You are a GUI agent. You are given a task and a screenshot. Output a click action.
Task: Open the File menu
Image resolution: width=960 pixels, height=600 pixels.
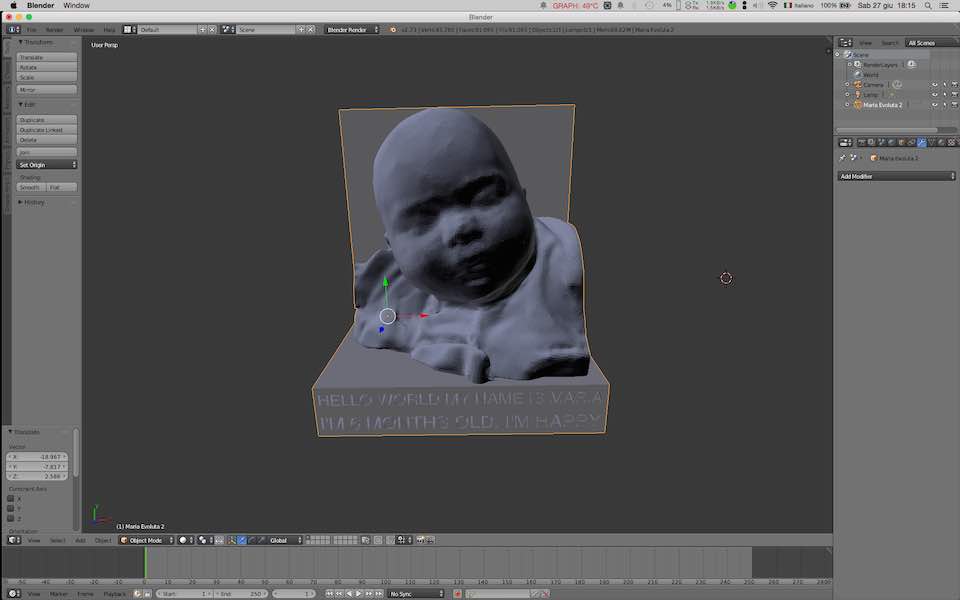coord(31,29)
